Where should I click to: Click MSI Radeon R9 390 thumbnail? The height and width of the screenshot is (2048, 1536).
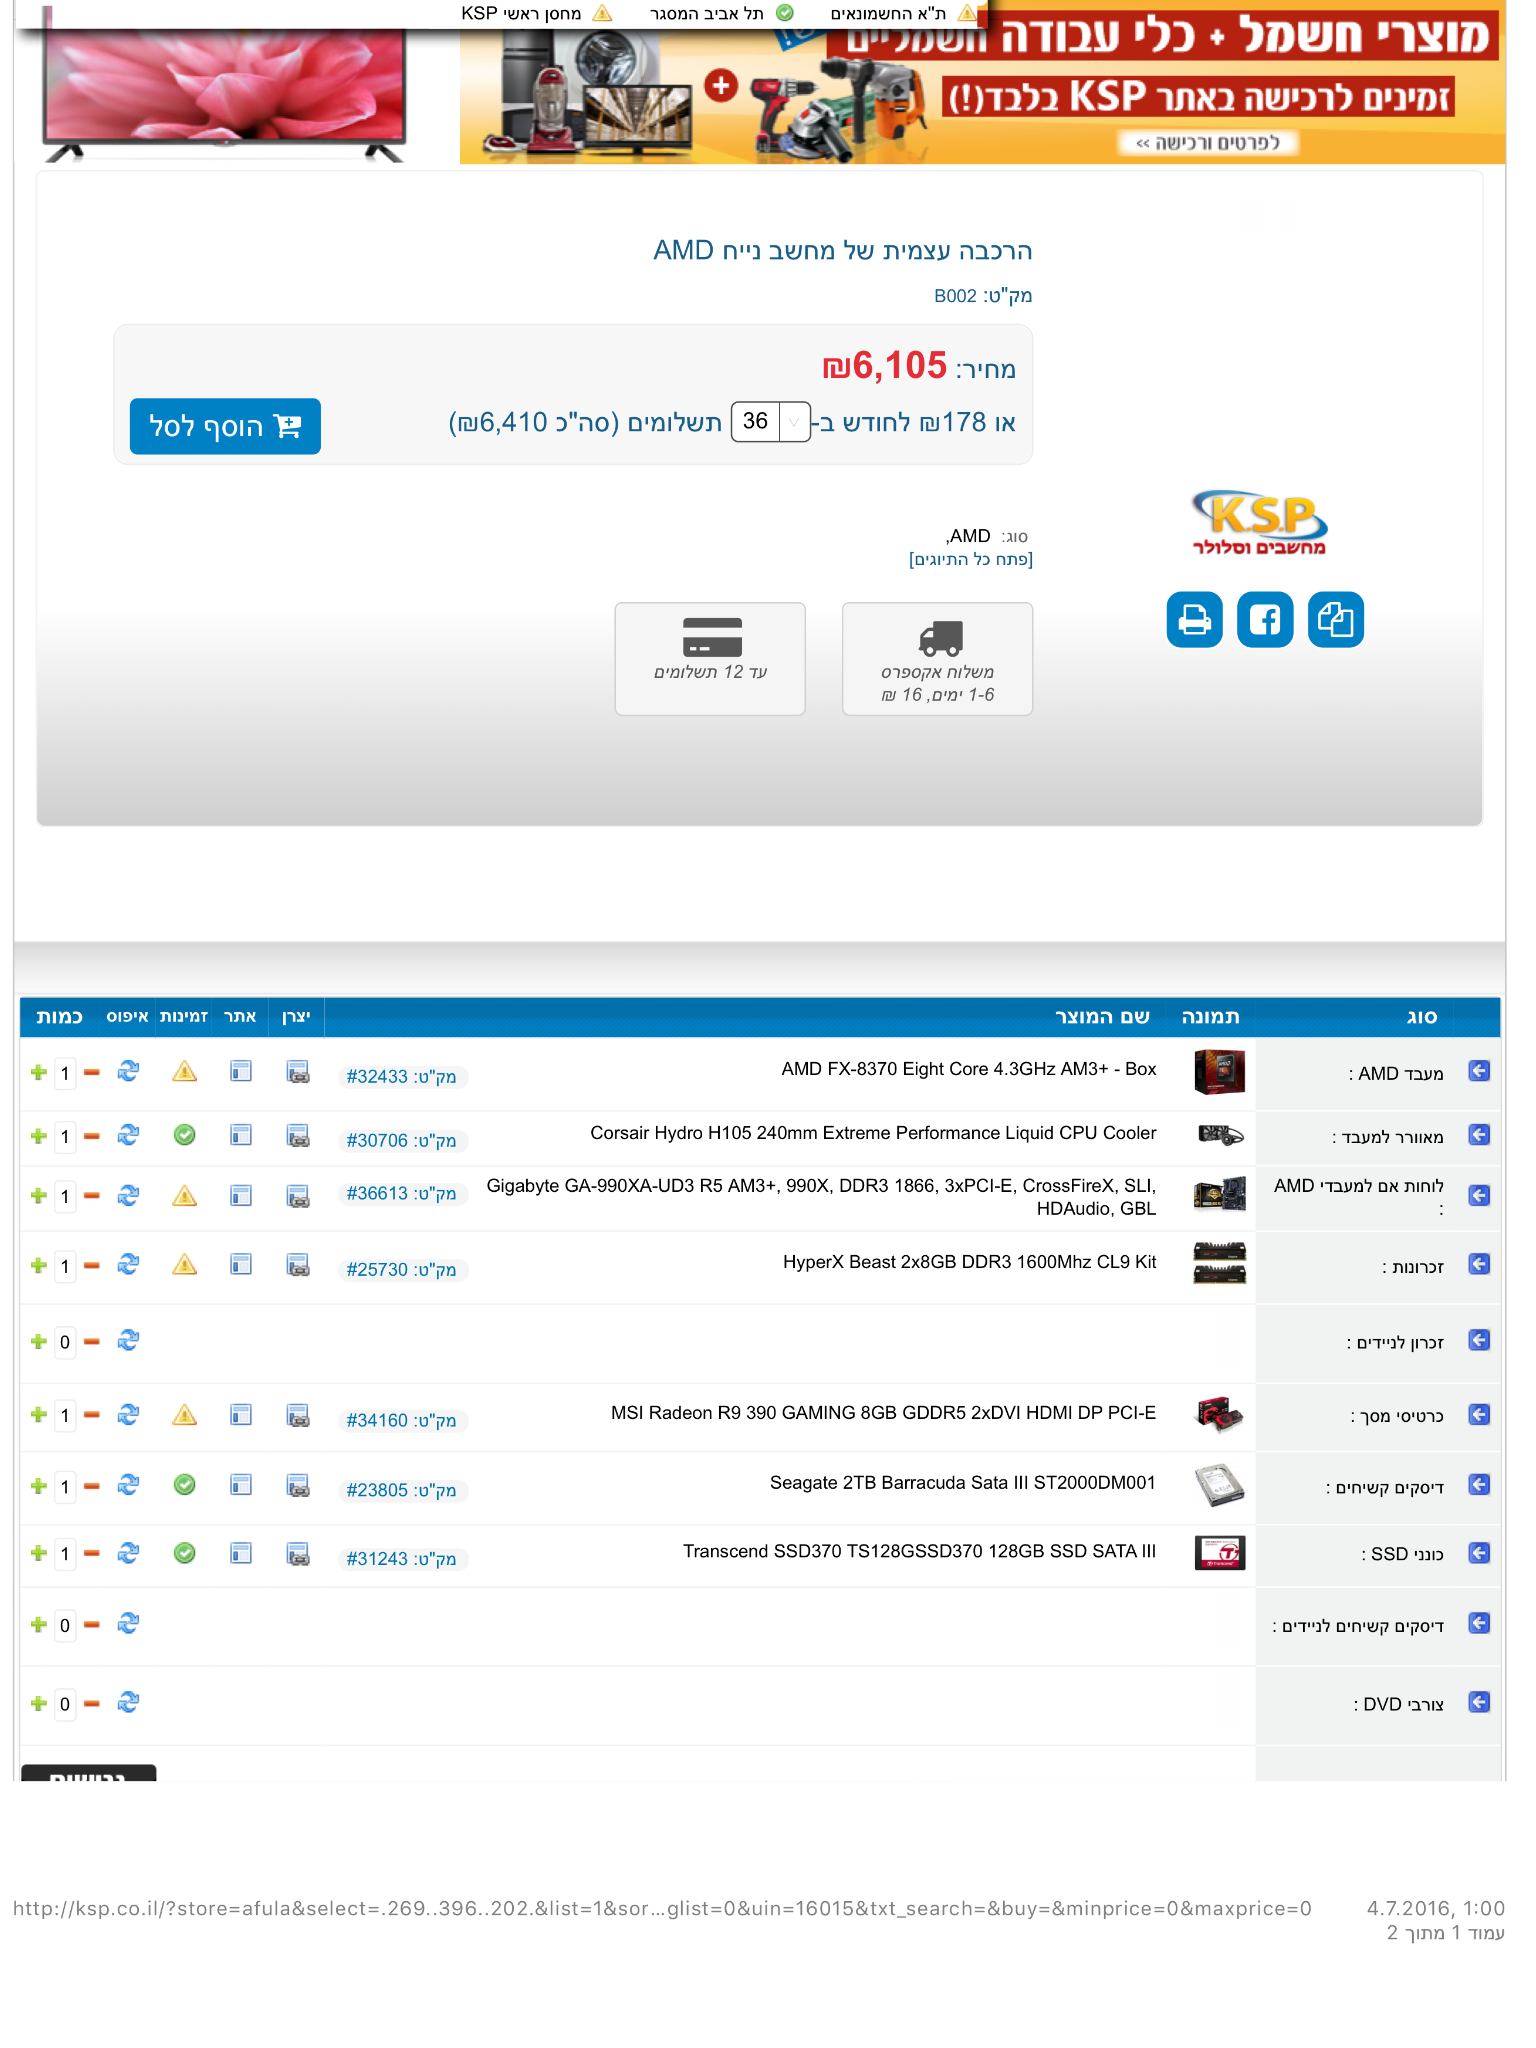[1219, 1414]
